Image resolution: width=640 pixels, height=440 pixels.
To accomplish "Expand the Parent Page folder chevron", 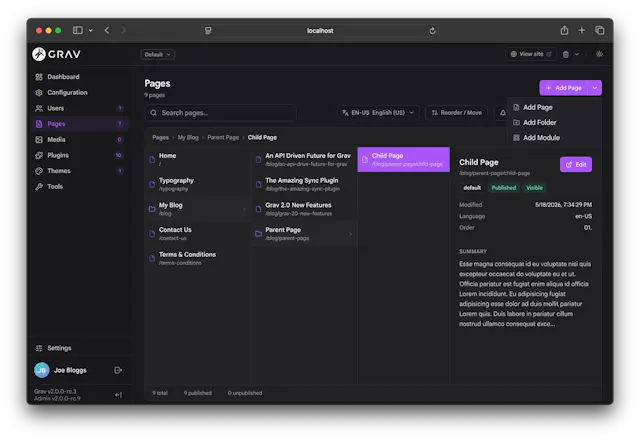I will point(351,234).
